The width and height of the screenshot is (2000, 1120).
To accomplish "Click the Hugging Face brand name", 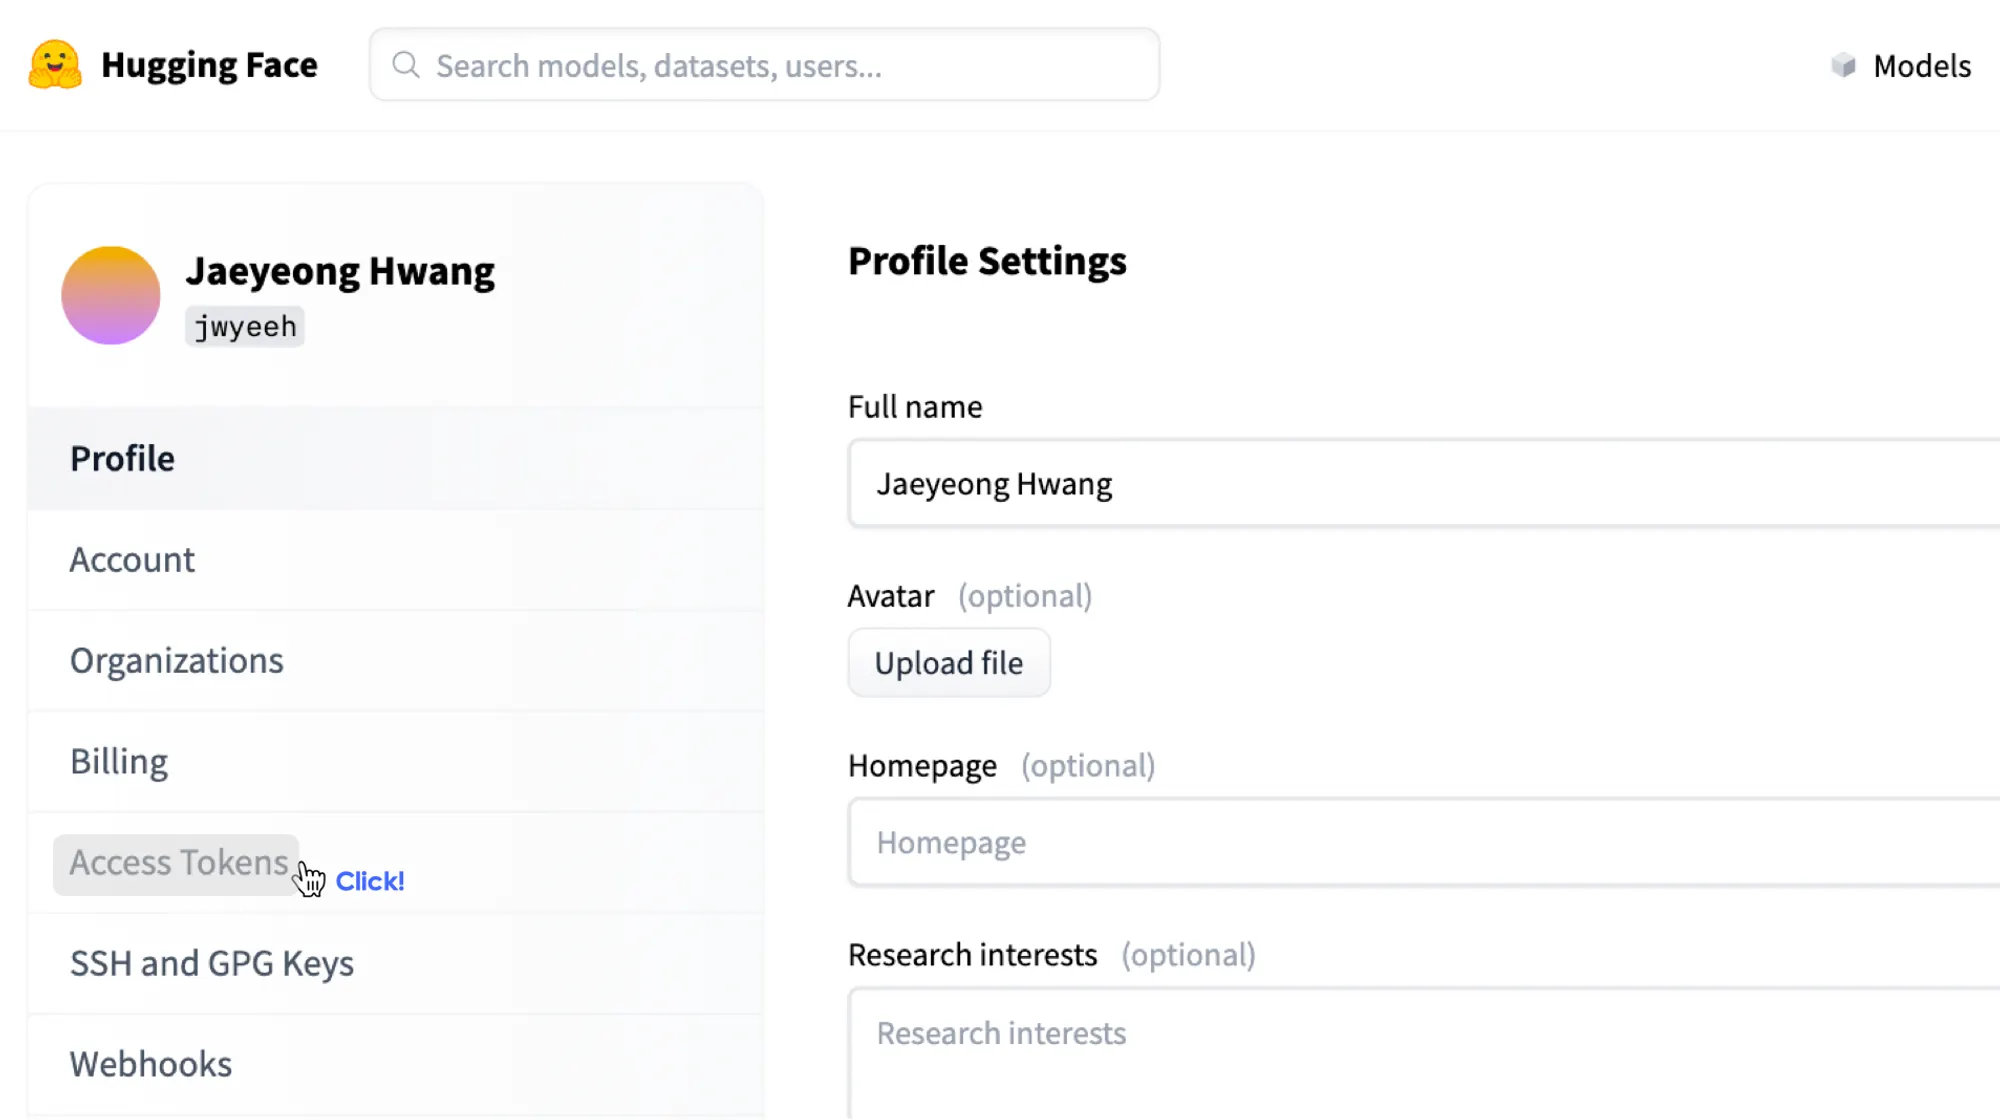I will [209, 65].
